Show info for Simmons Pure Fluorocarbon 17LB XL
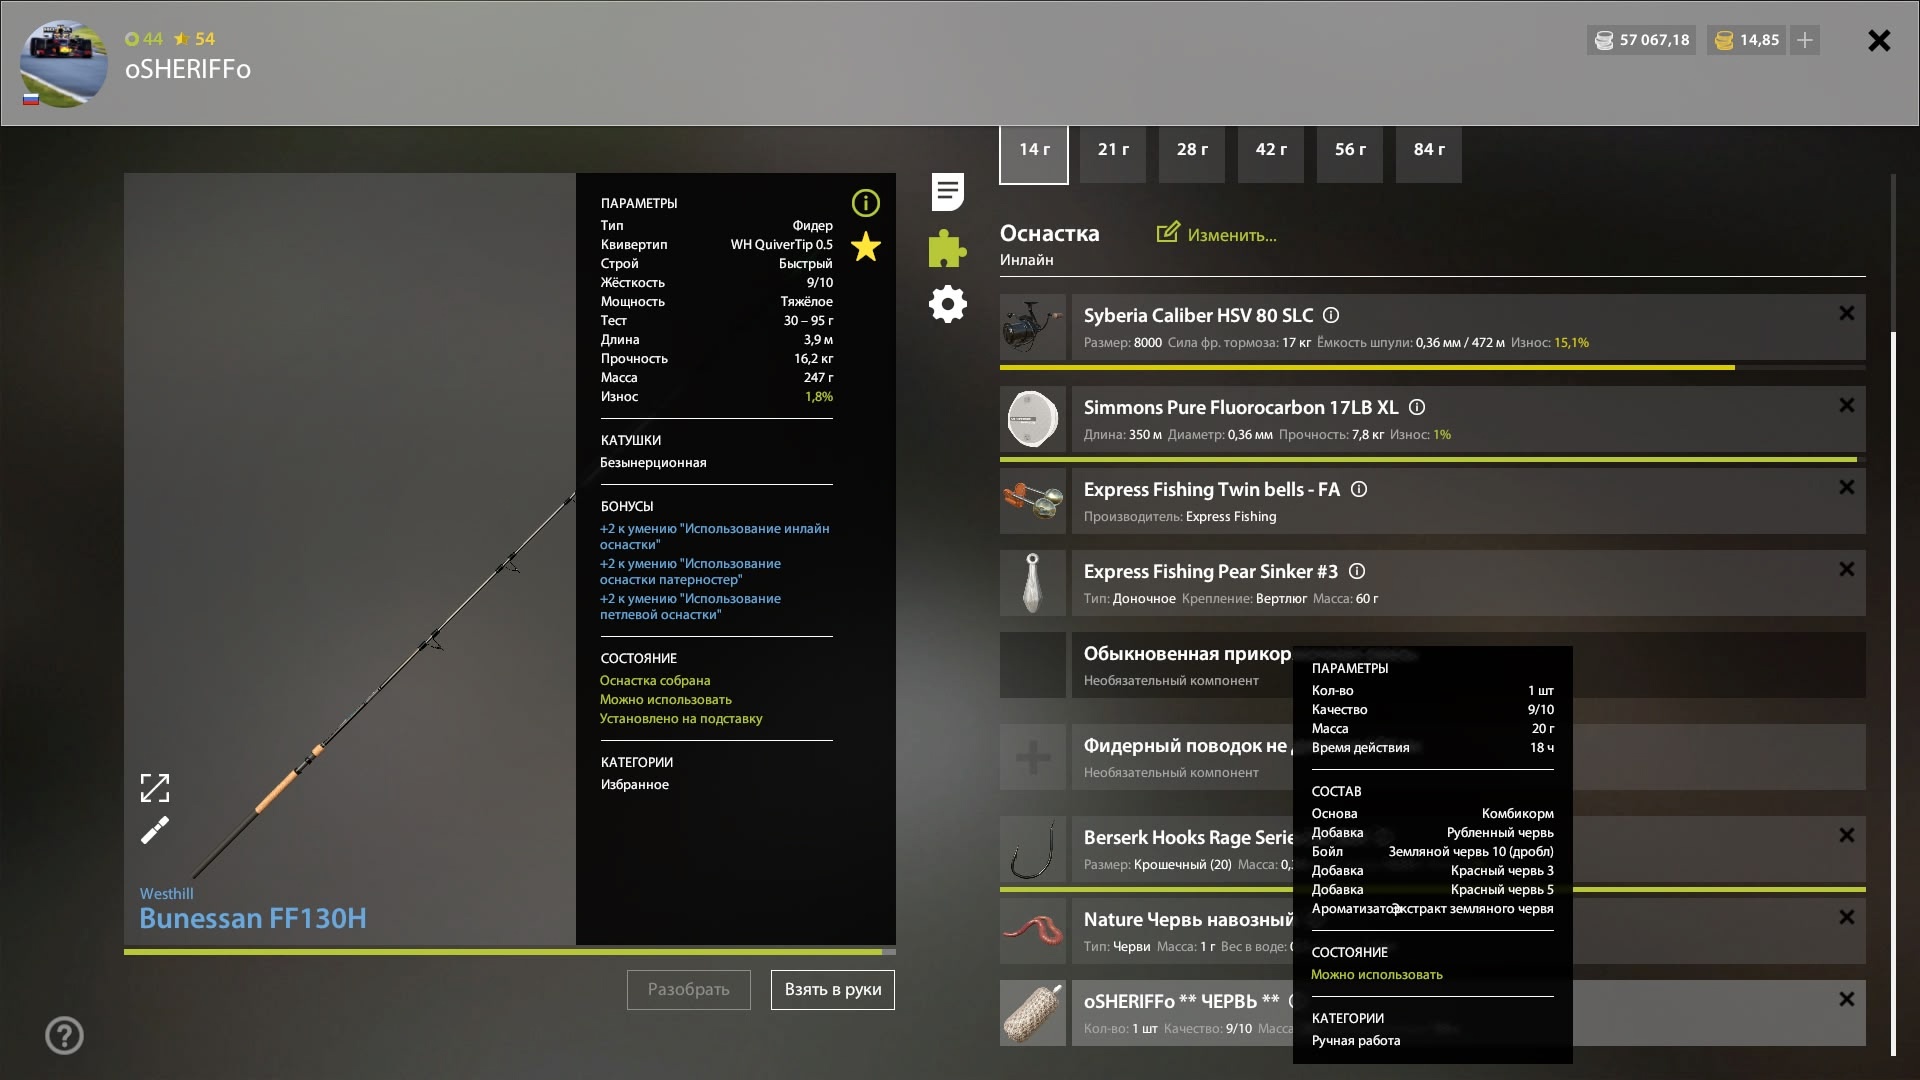 click(x=1417, y=407)
